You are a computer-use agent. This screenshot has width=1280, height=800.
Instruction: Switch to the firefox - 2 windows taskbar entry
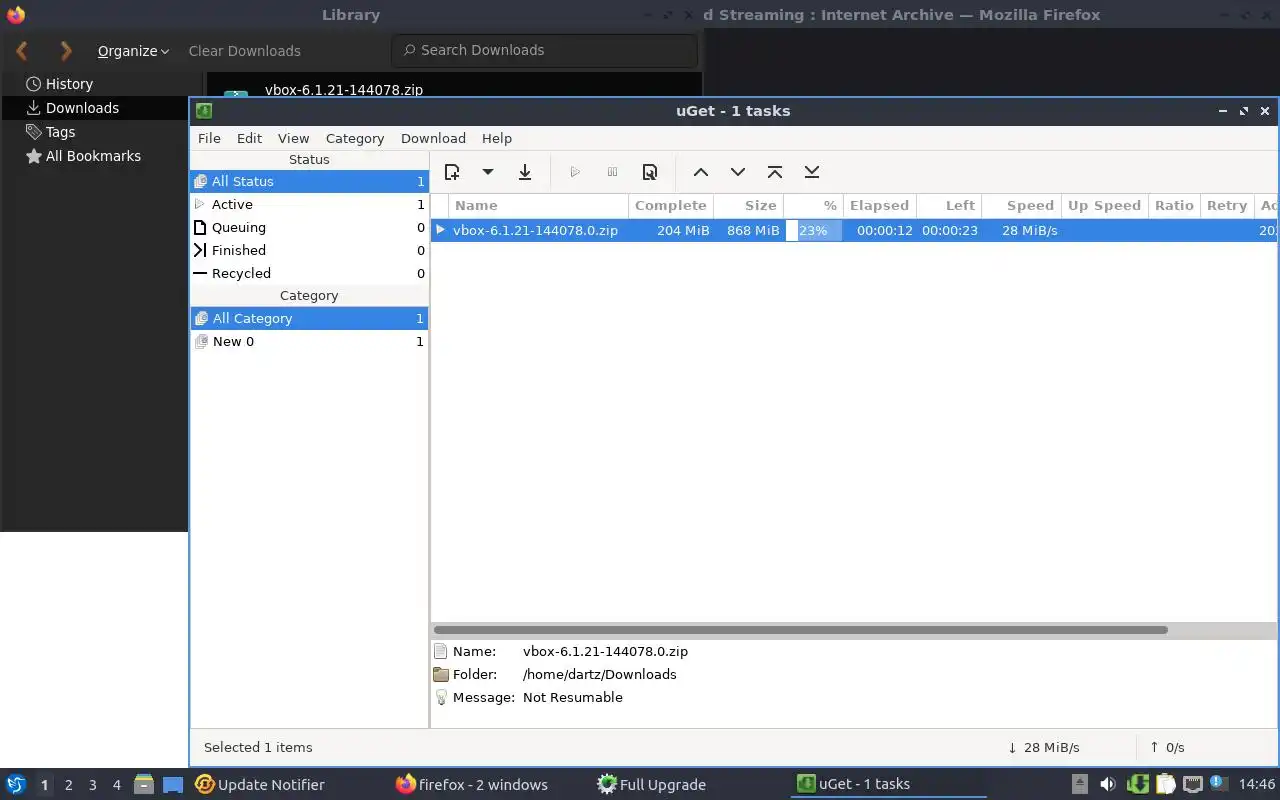click(x=472, y=784)
